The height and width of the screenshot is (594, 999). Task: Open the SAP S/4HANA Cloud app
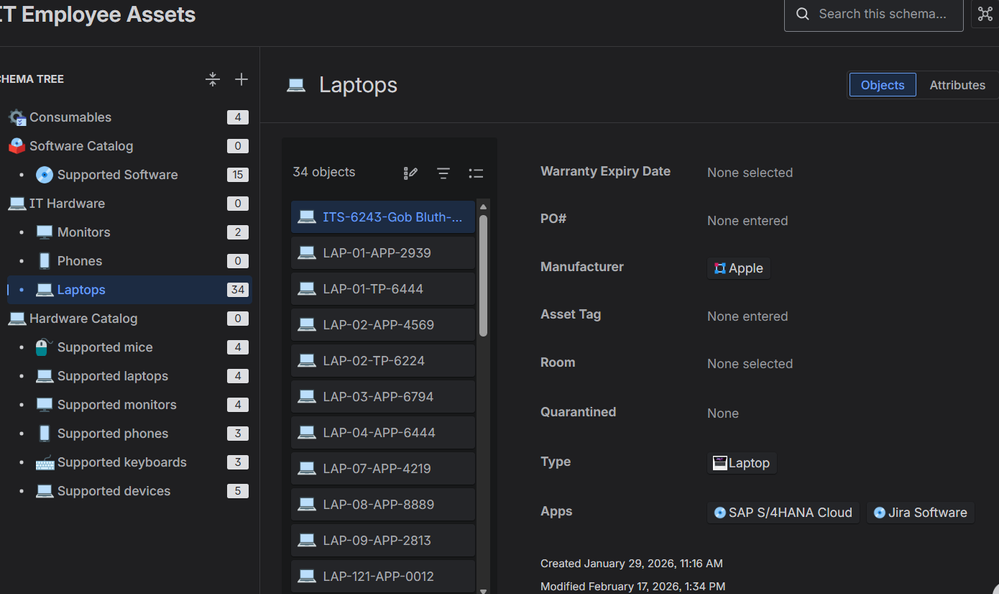(782, 512)
